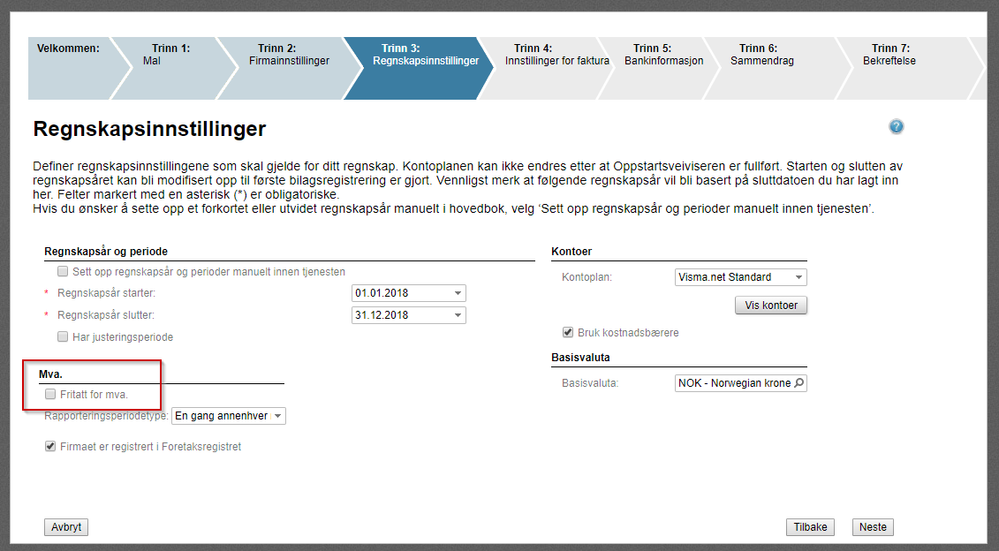999x551 pixels.
Task: Click the Rapporteringsperiodetype: label
Action: click(106, 416)
